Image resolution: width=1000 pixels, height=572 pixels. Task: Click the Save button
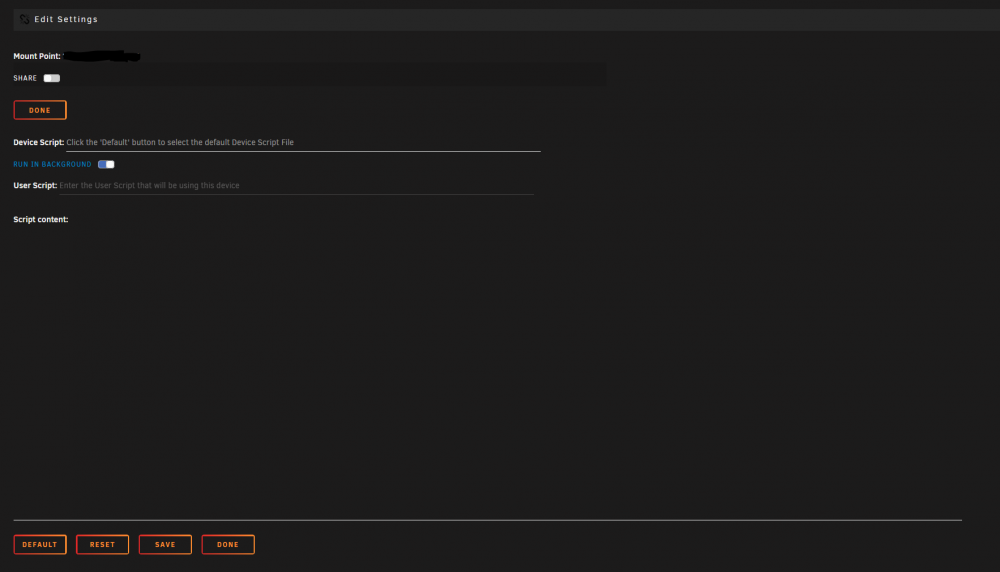[165, 545]
